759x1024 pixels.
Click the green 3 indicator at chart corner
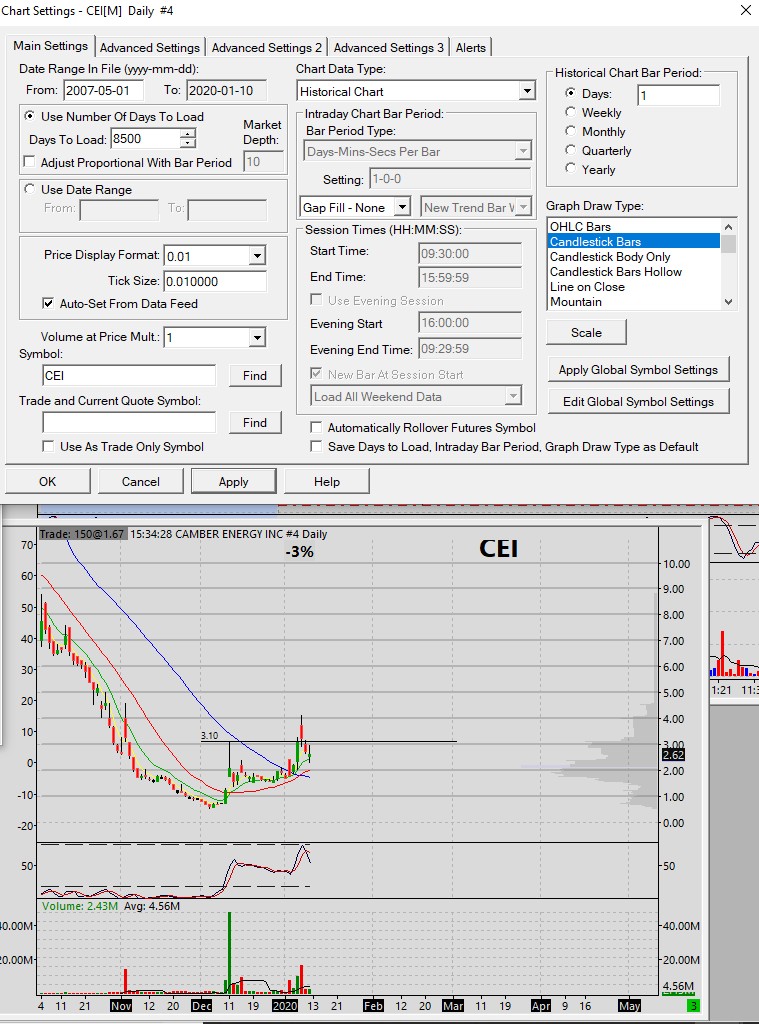click(694, 1006)
